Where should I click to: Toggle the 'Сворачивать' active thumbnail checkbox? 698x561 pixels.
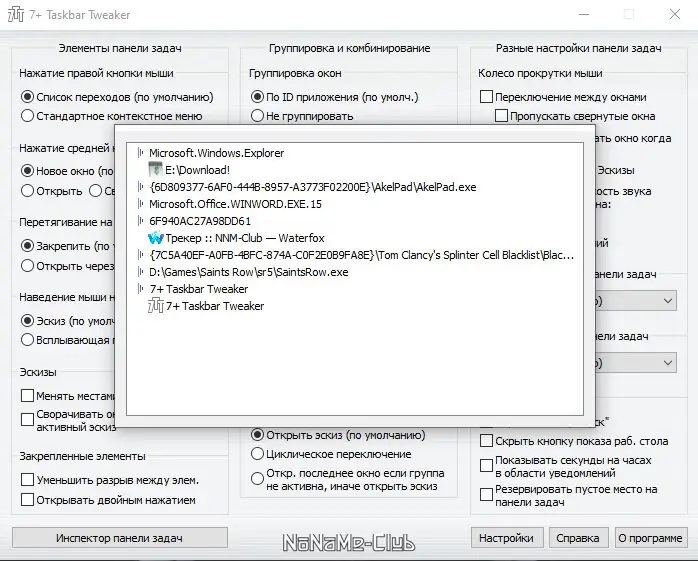tap(27, 420)
